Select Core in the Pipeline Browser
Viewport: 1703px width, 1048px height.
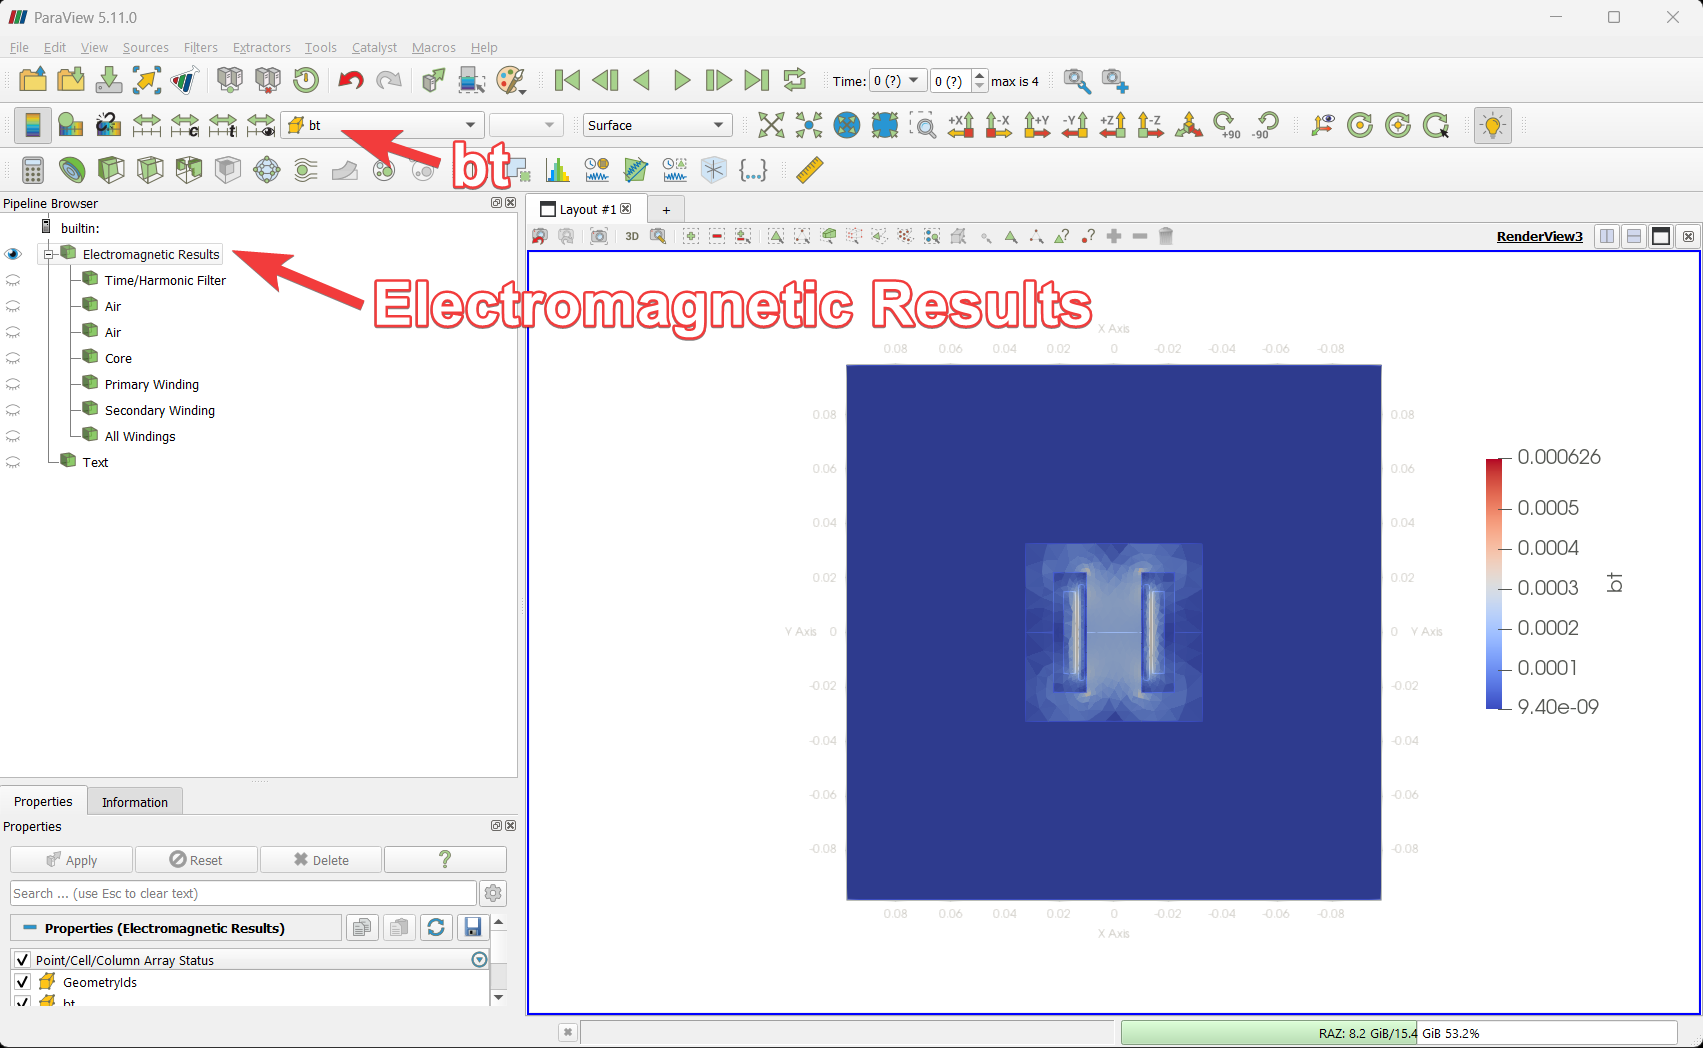pos(118,358)
